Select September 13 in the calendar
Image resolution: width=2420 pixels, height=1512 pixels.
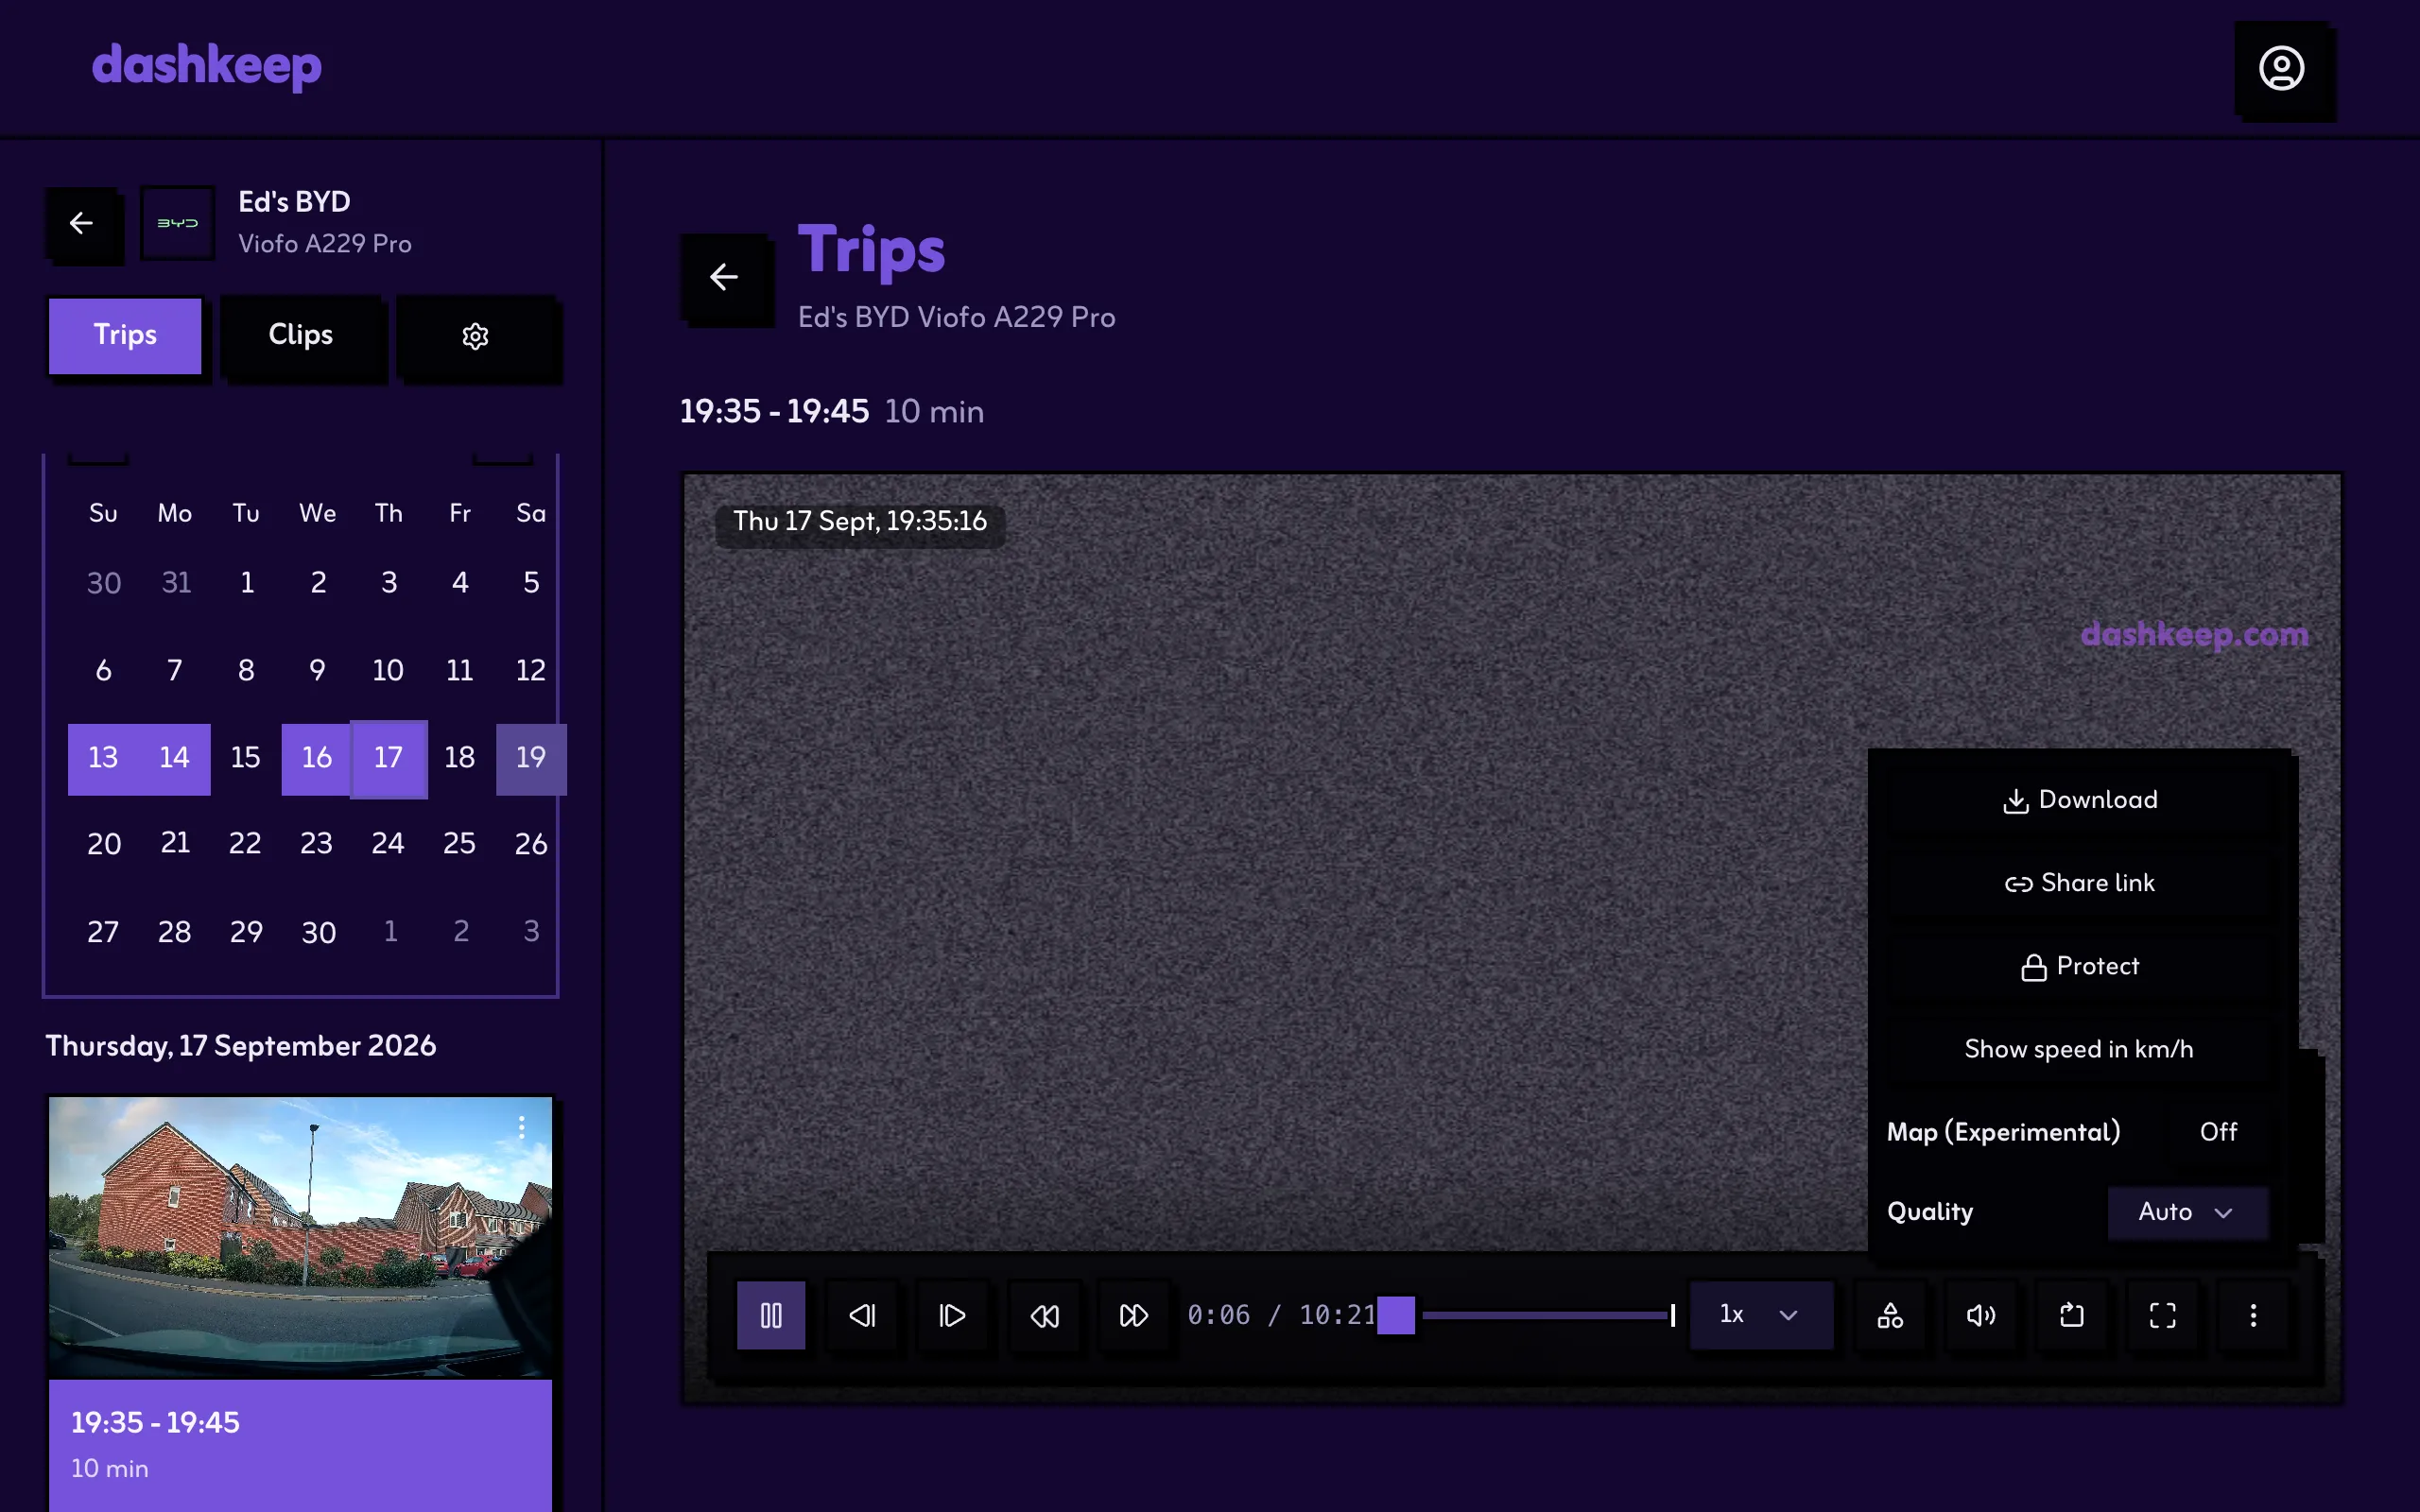pyautogui.click(x=103, y=759)
